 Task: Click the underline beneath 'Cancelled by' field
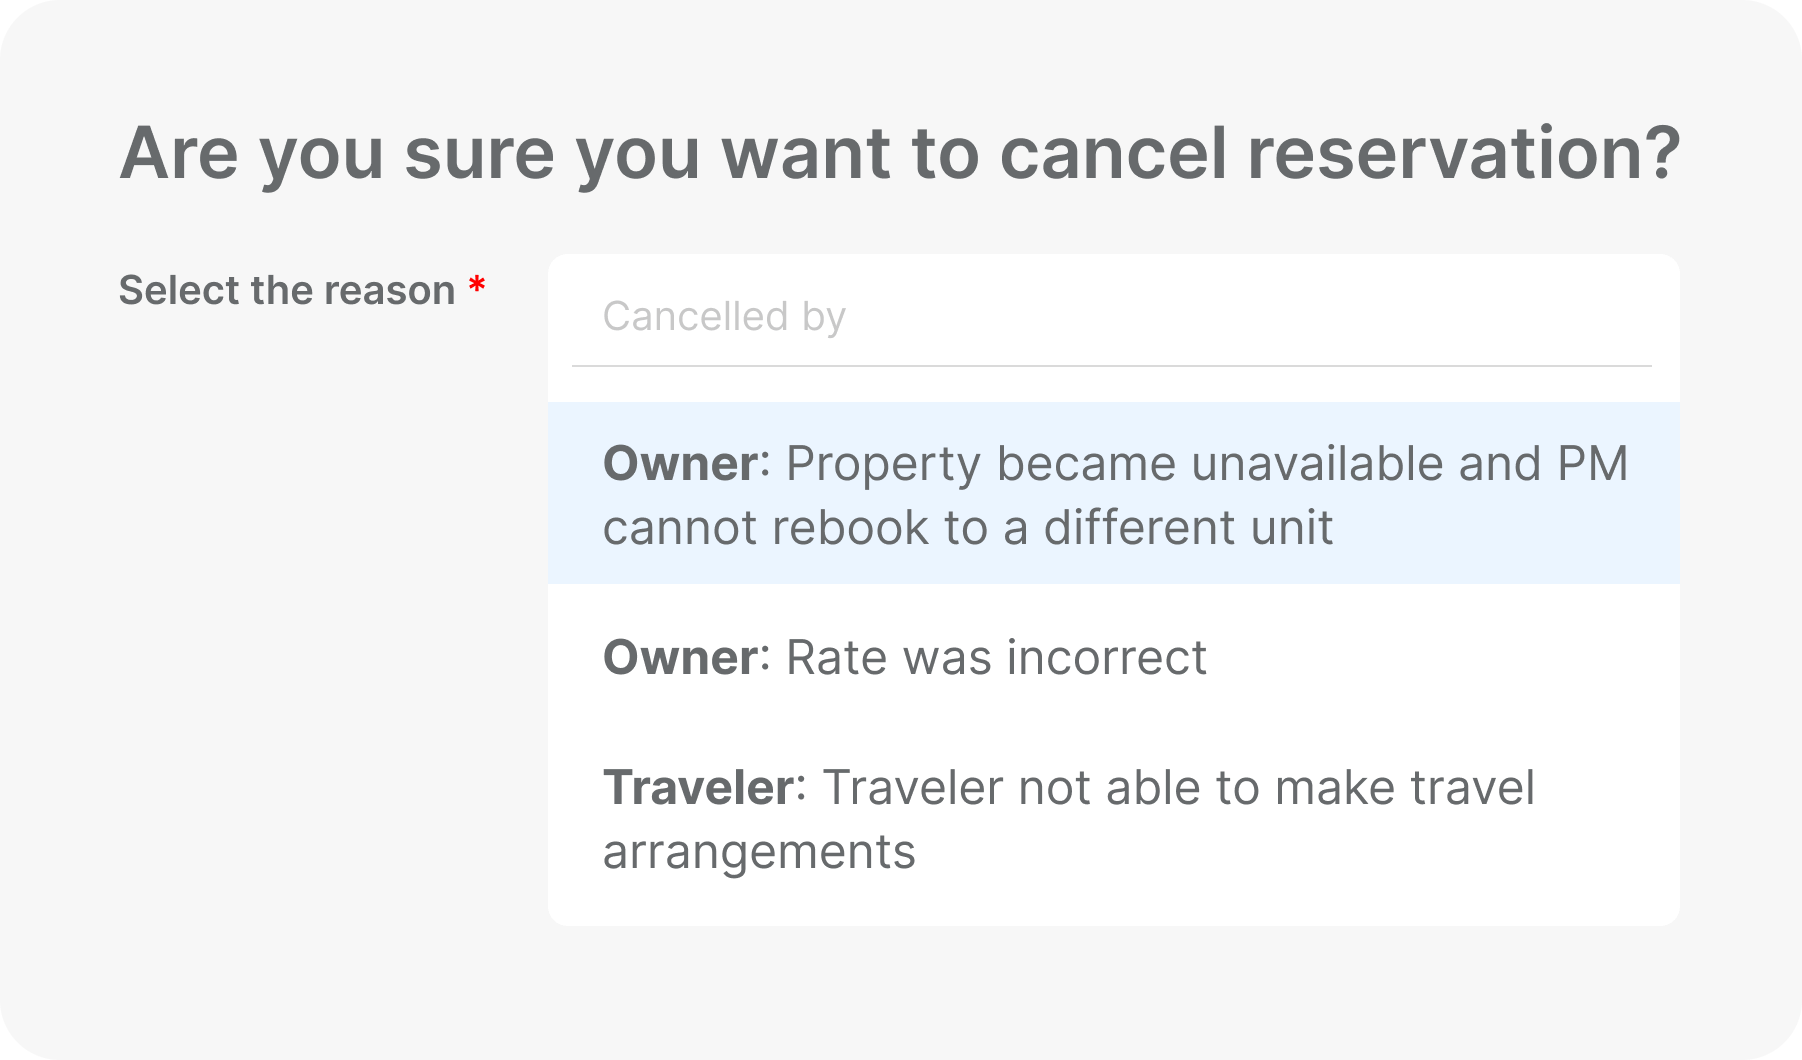click(1110, 366)
